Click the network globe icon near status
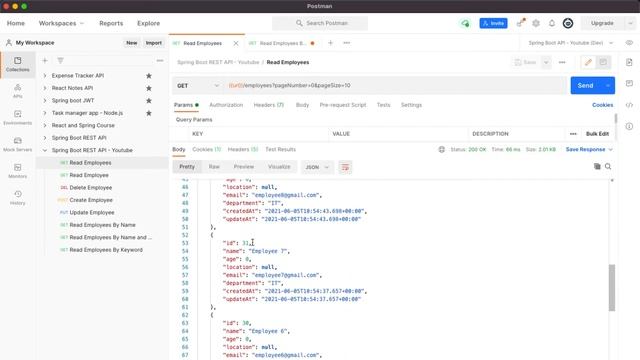This screenshot has height=360, width=640. (442, 149)
